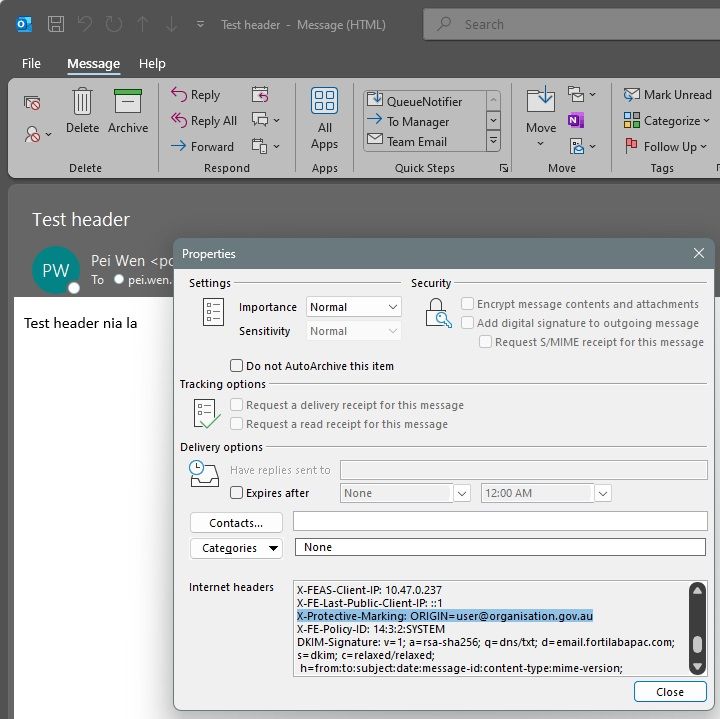The width and height of the screenshot is (720, 719).
Task: Click the Search box in title bar
Action: (570, 24)
